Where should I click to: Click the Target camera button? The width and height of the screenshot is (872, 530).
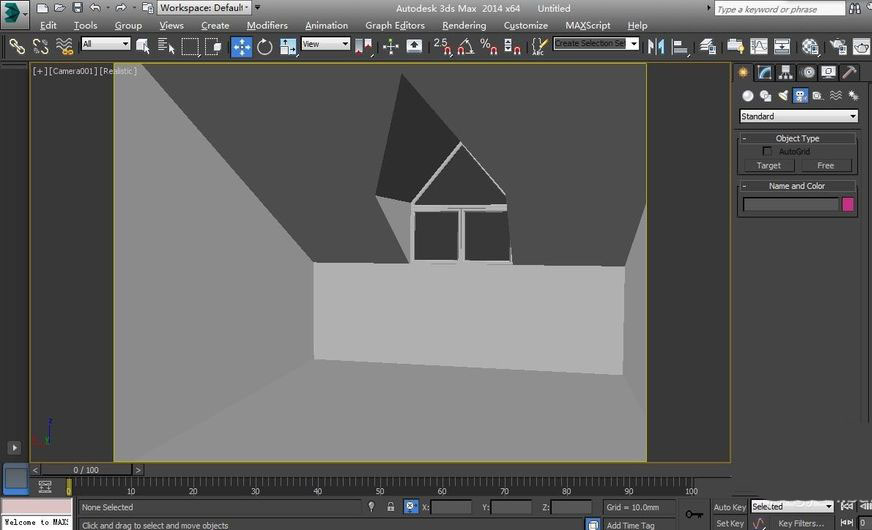coord(769,165)
